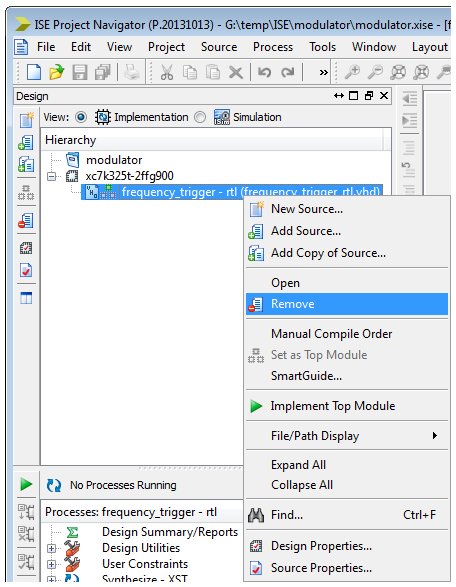Screen dimensions: 456x587
Task: Open the Project menu
Action: [x=166, y=47]
